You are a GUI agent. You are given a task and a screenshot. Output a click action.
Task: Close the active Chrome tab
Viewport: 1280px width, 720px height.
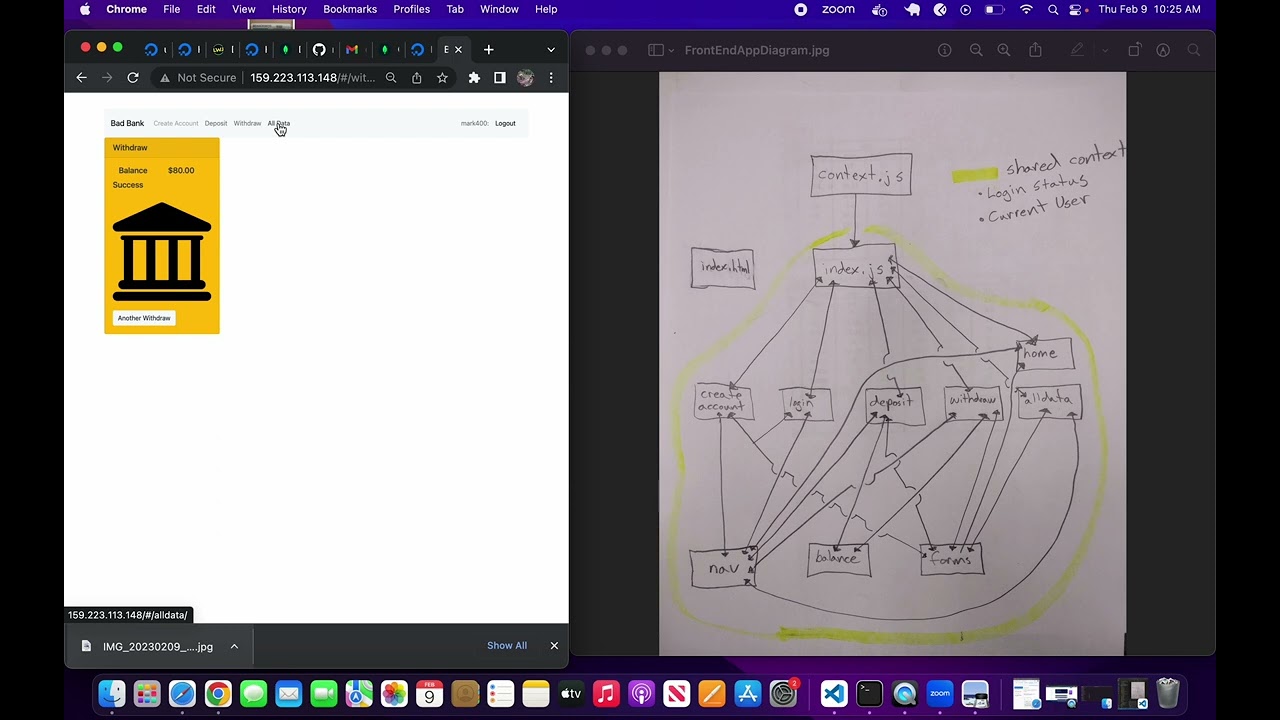(x=458, y=50)
